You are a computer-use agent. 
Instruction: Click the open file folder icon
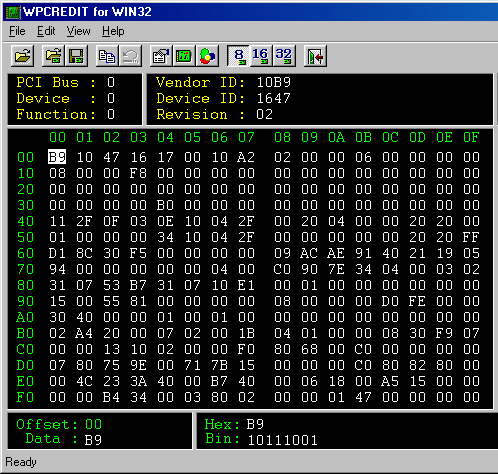(x=22, y=56)
